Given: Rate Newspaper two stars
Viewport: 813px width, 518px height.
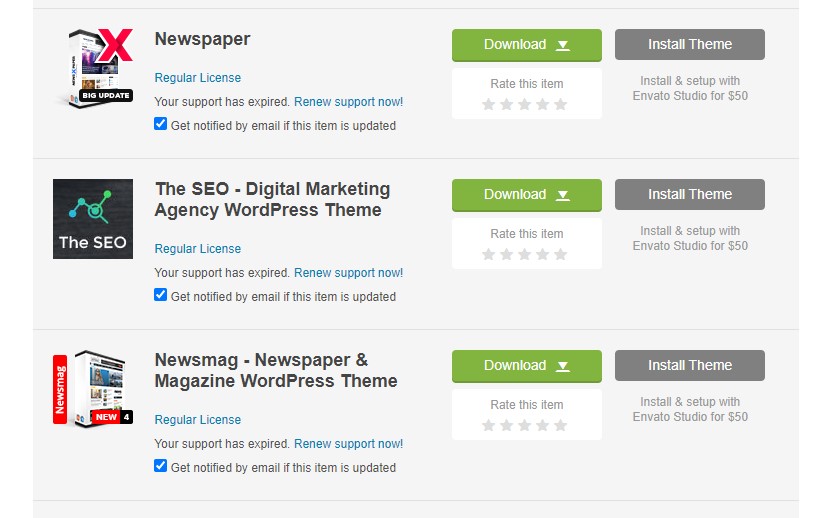Looking at the screenshot, I should pyautogui.click(x=507, y=104).
